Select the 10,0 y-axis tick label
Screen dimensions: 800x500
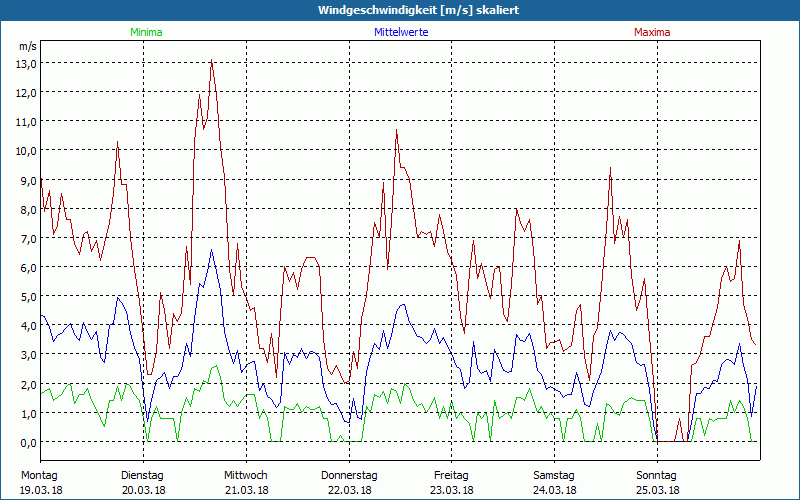point(26,150)
